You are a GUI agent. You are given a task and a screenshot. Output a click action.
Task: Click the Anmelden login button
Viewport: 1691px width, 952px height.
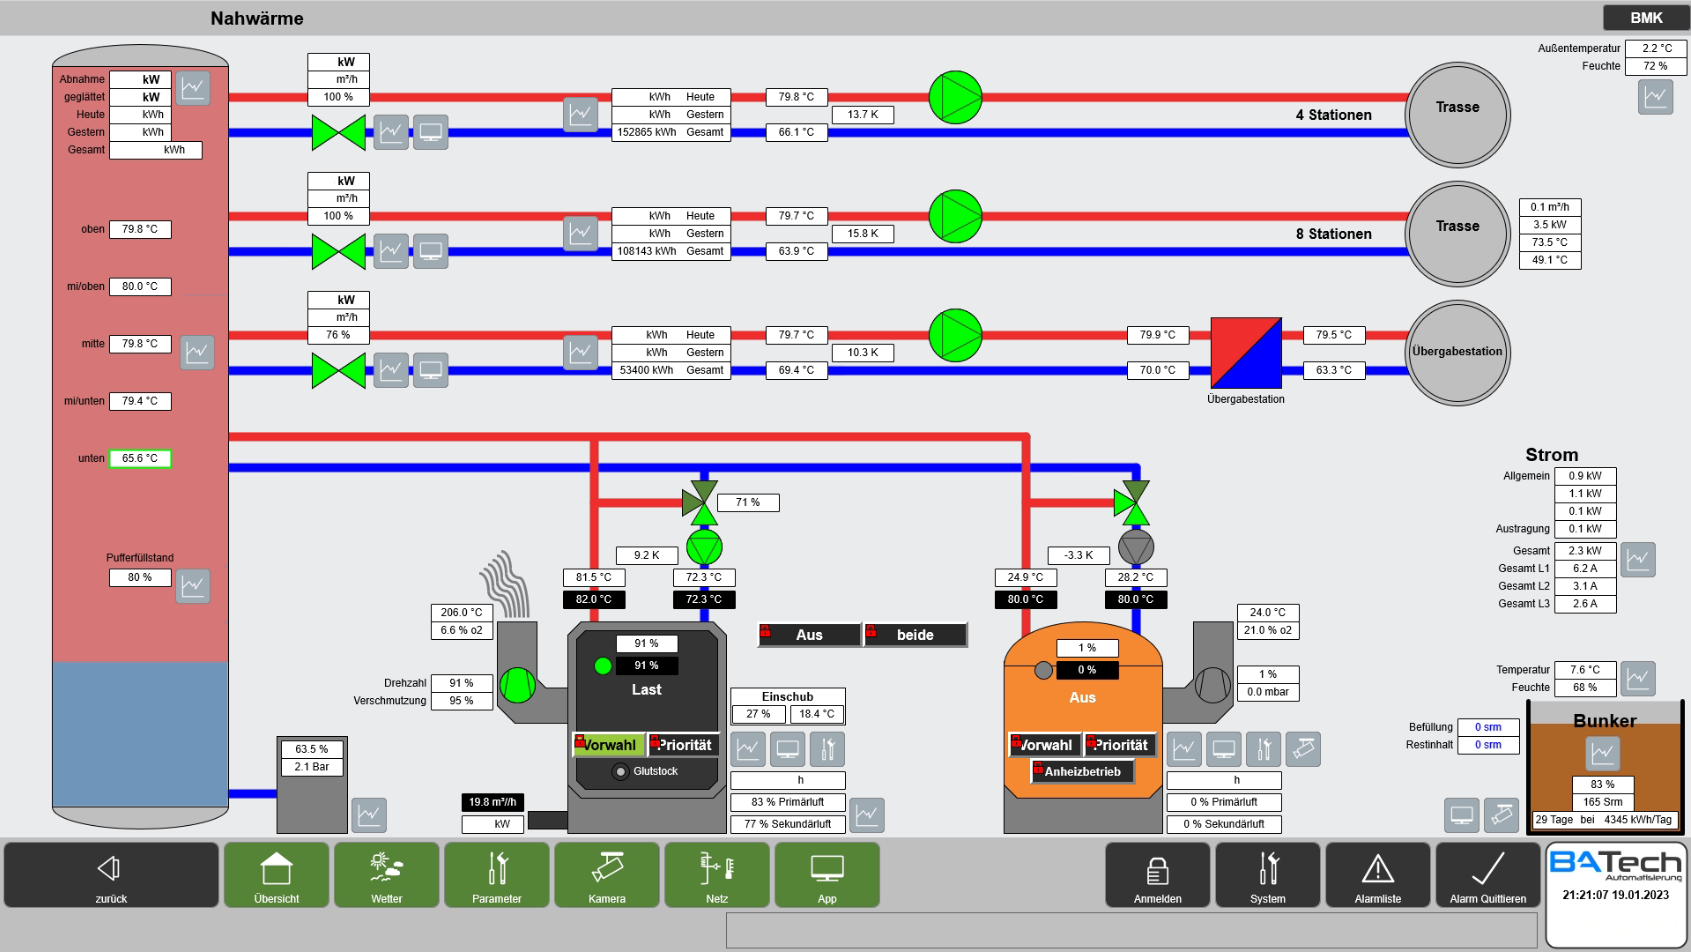click(x=1157, y=875)
